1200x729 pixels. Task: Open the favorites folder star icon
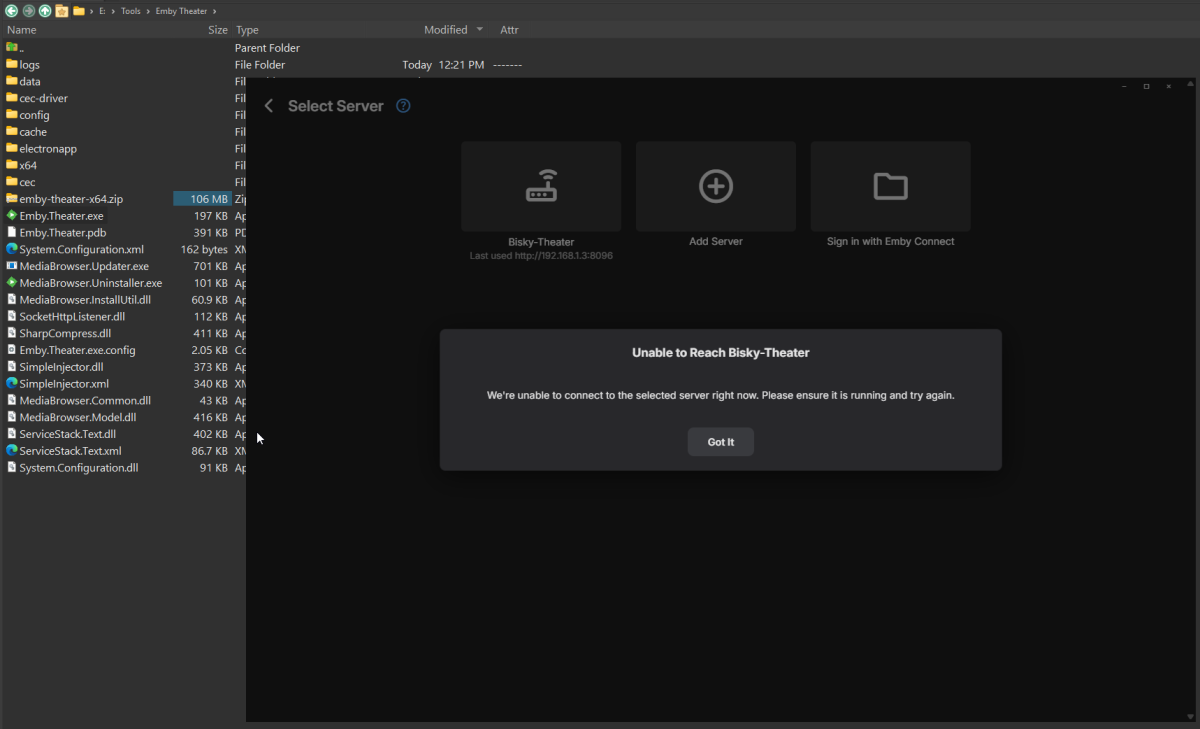[62, 11]
